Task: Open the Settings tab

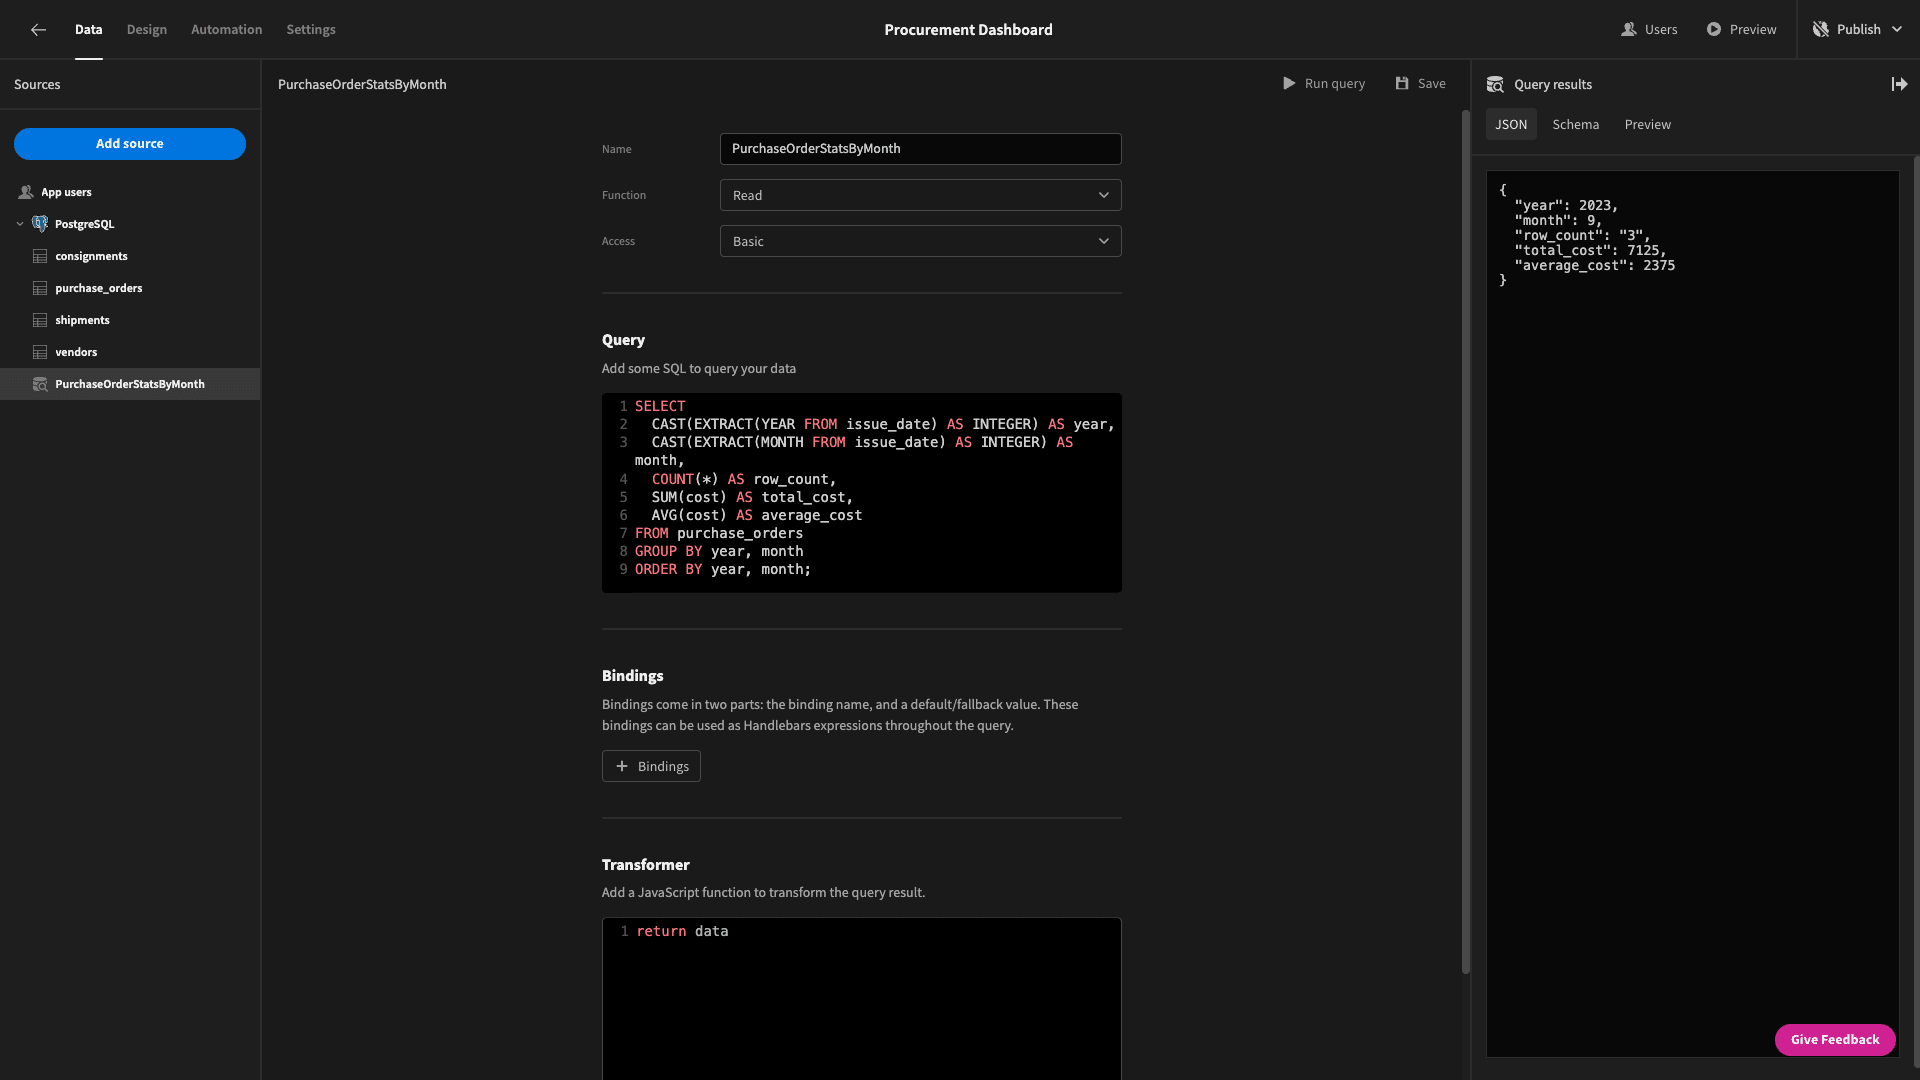Action: coord(311,30)
